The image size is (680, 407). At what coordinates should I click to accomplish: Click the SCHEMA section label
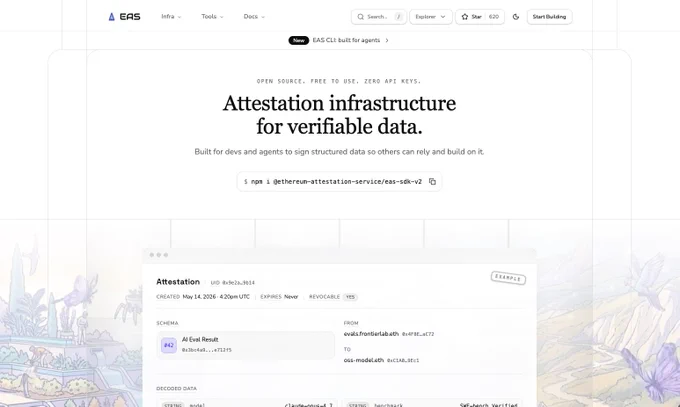[167, 323]
